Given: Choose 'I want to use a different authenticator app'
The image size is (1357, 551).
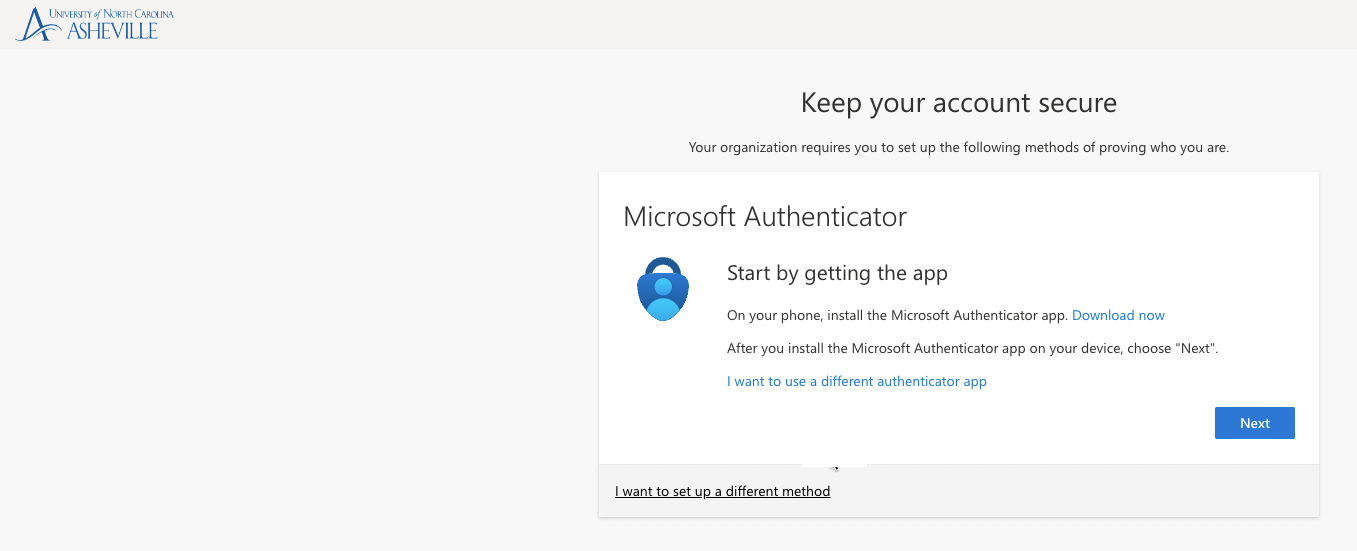Looking at the screenshot, I should [856, 381].
